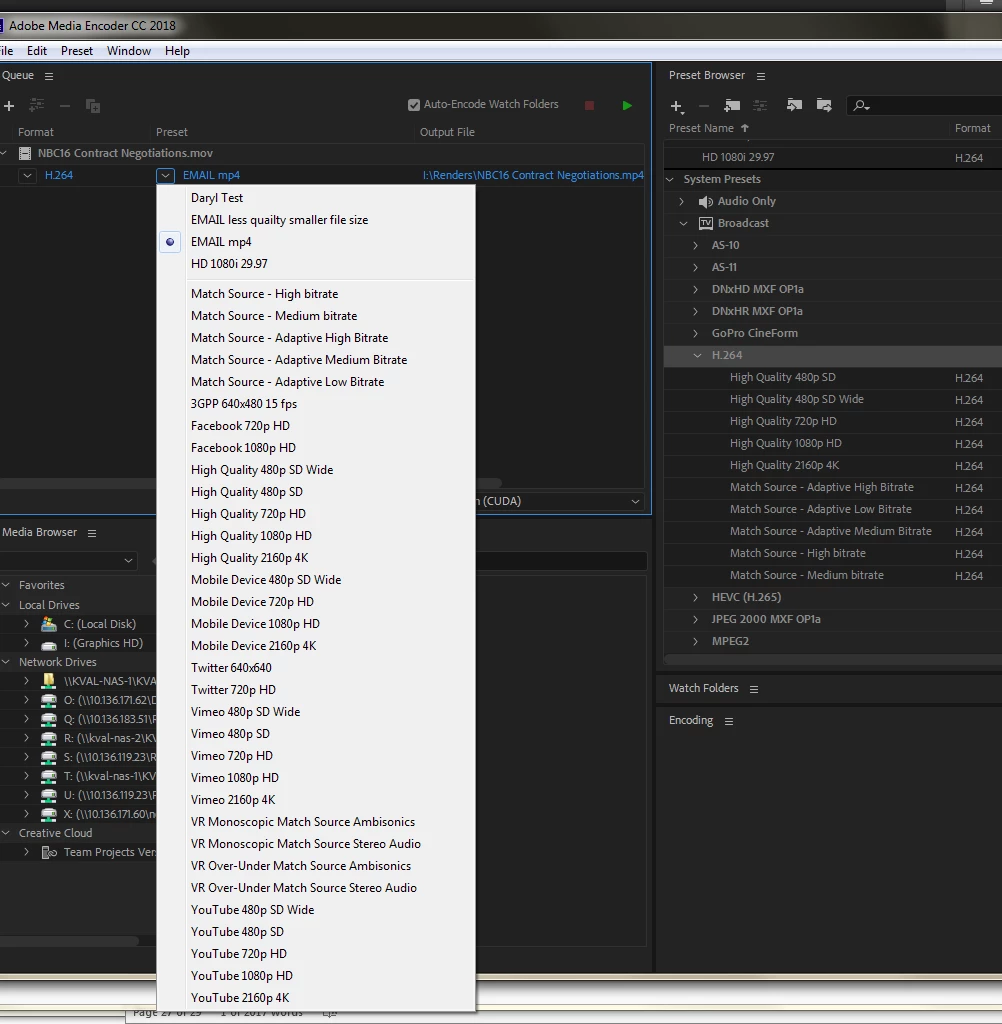The height and width of the screenshot is (1024, 1002).
Task: Toggle Auto-Encode Watch Folders checkbox
Action: tap(413, 105)
